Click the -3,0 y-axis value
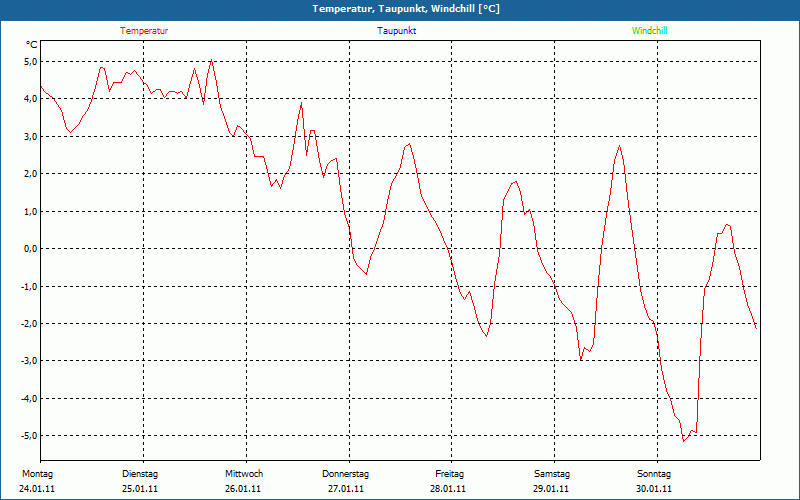Screen dimensions: 800x500 click(29, 361)
